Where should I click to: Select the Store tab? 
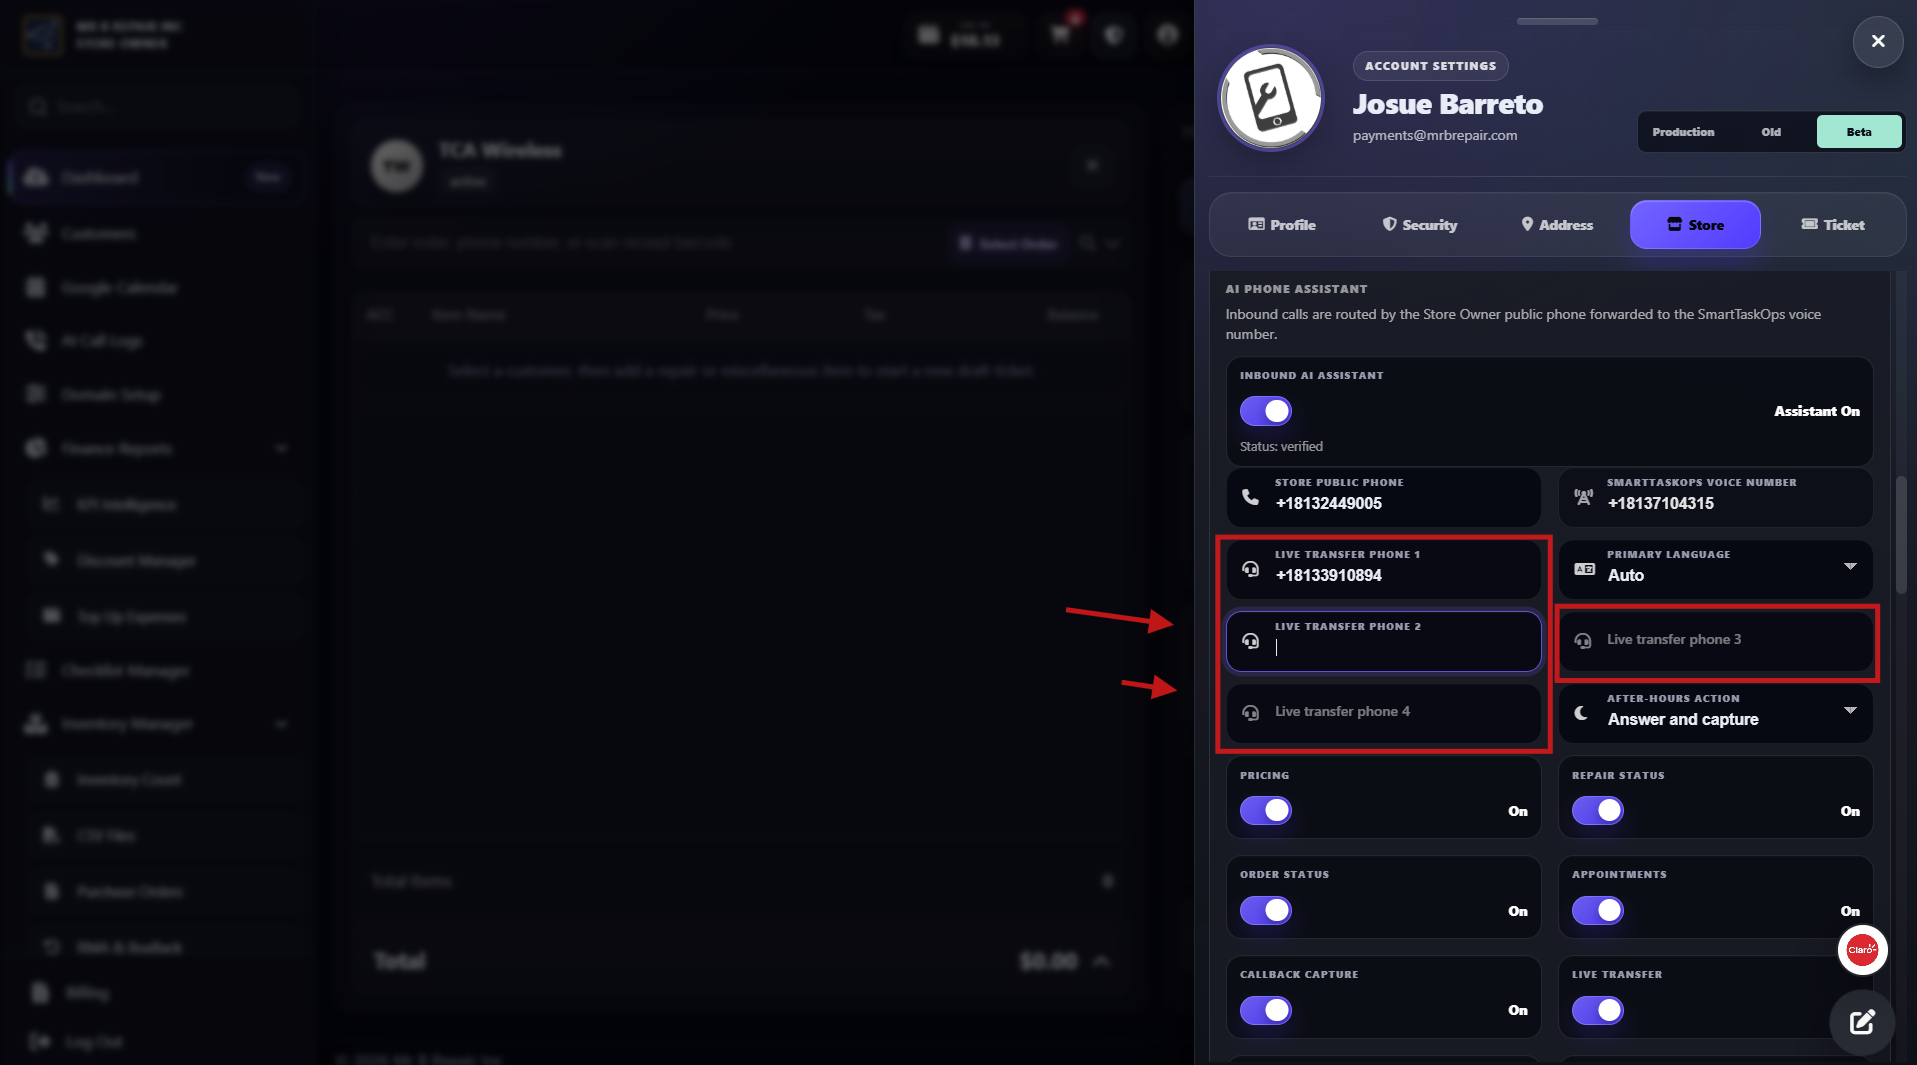(x=1695, y=225)
